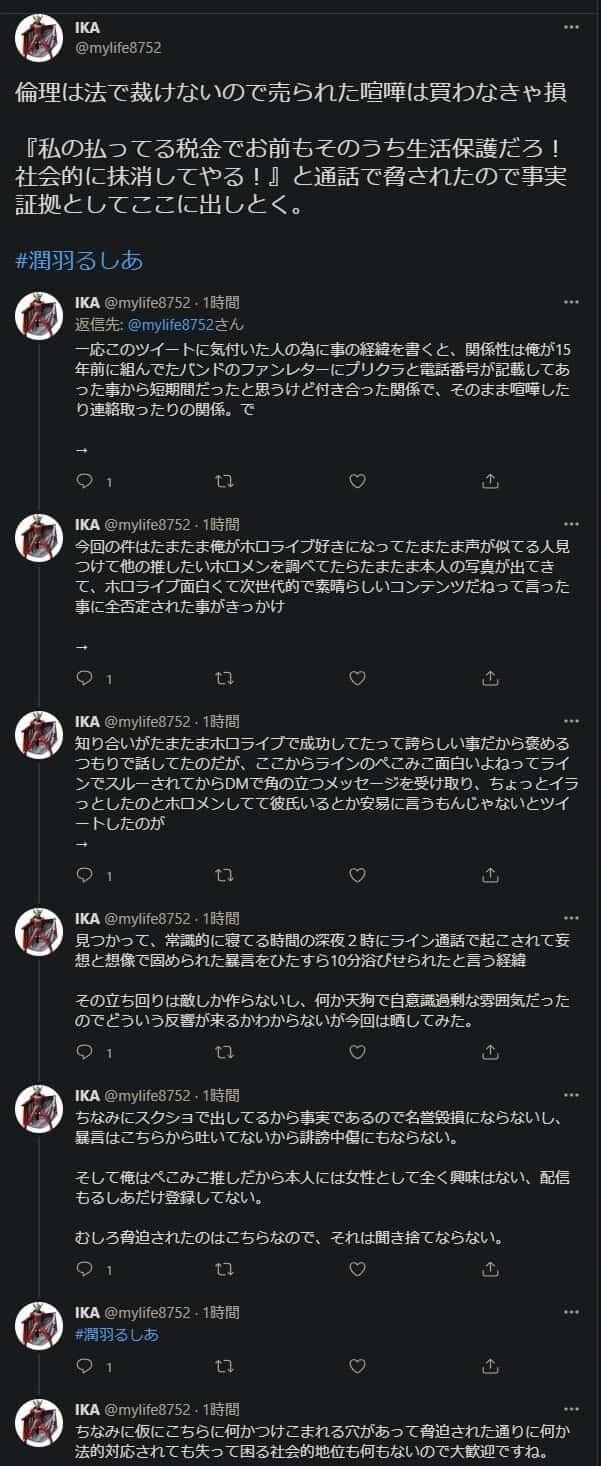The image size is (601, 1466).
Task: Open more options on the #潤羽るしあ reply
Action: tap(572, 1313)
